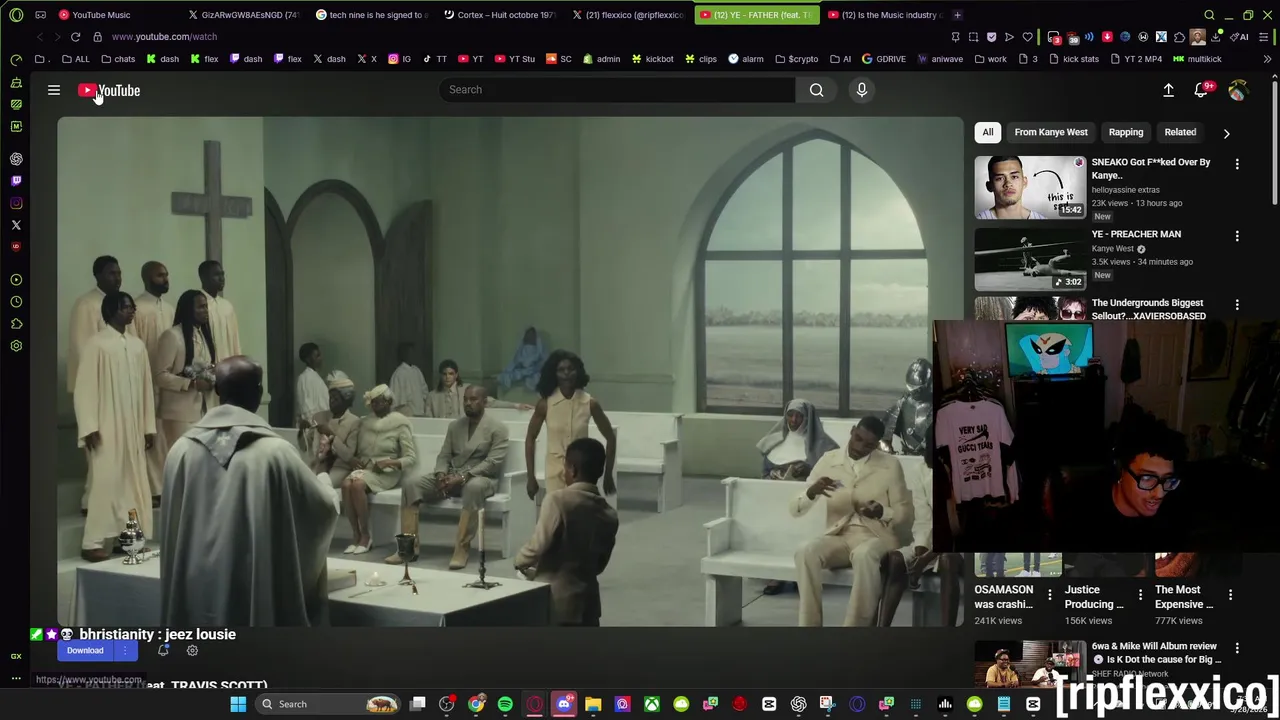Viewport: 1280px width, 720px height.
Task: Open a new browser tab with plus
Action: pyautogui.click(x=957, y=15)
